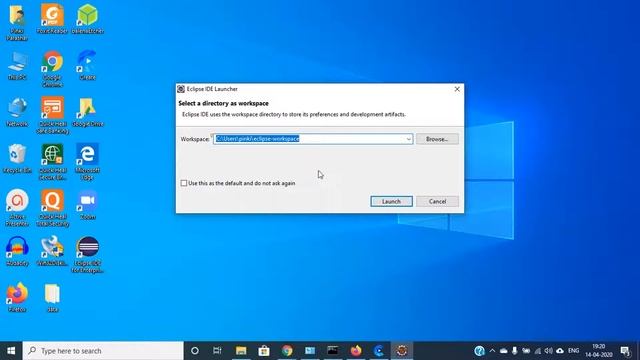Click the Eclipse launcher taskbar icon
The image size is (640, 360).
coord(402,351)
